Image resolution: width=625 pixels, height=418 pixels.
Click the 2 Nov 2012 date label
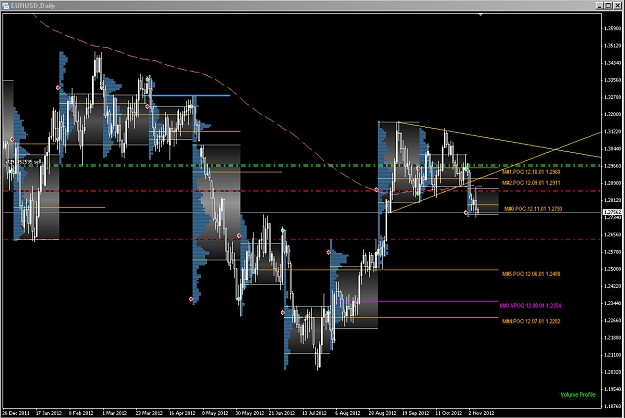(x=481, y=413)
